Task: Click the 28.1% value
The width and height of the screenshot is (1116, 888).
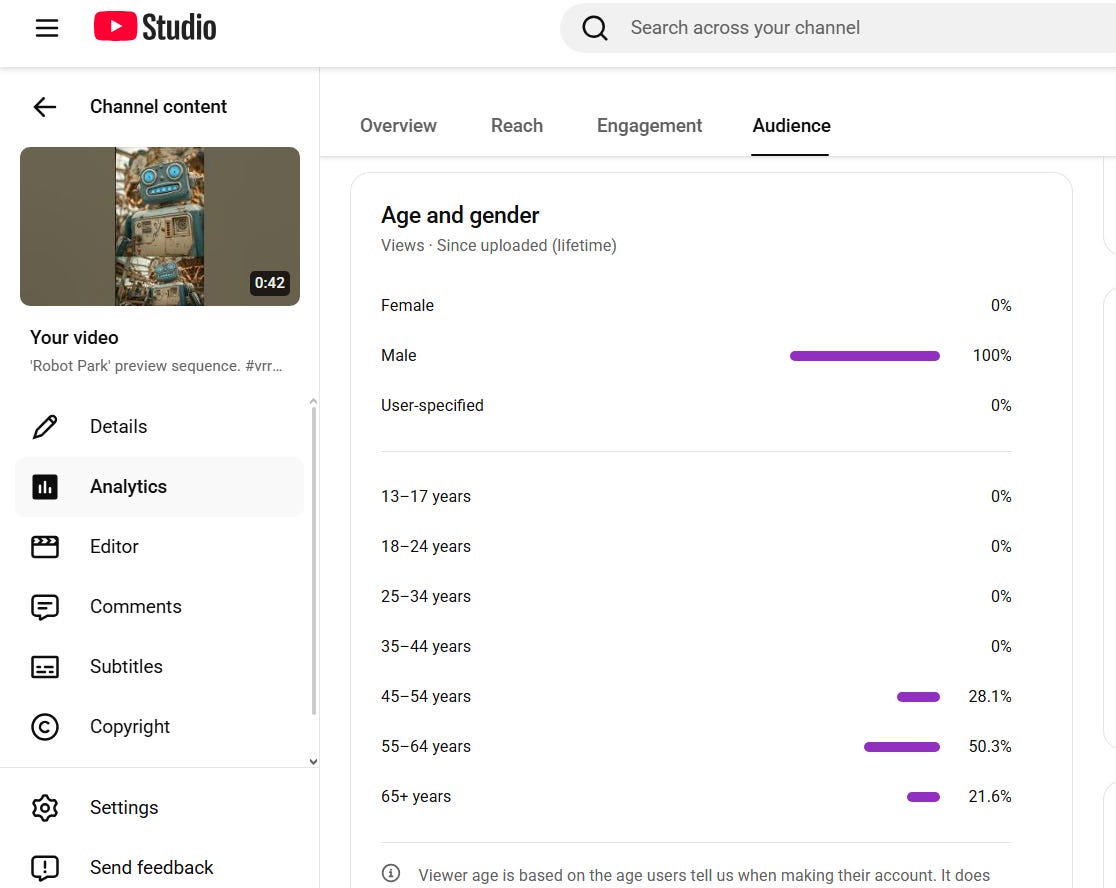Action: [x=989, y=697]
